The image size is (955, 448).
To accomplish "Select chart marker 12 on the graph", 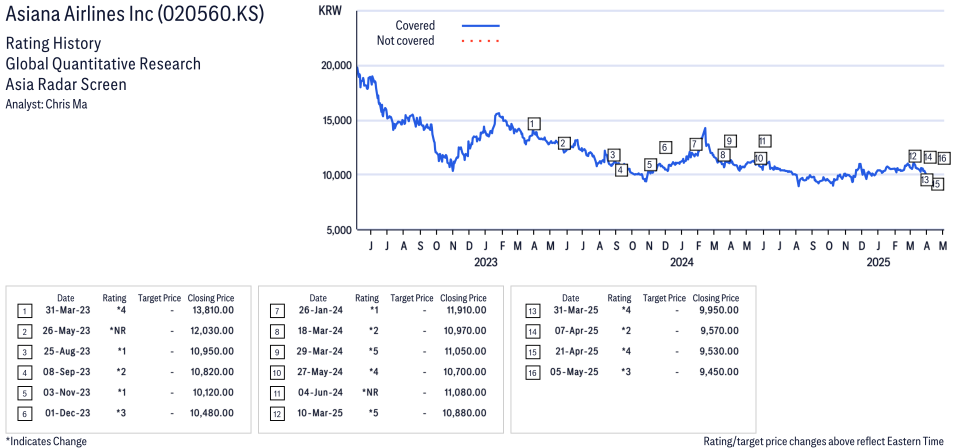I will pos(914,156).
